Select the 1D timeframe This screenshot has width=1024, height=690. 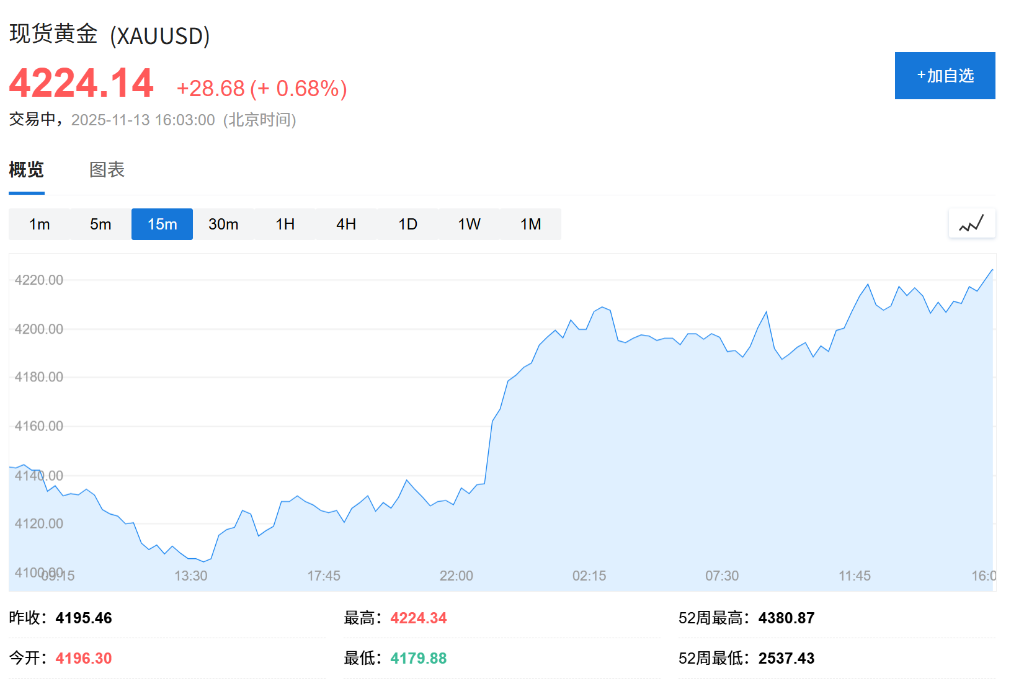tap(407, 224)
